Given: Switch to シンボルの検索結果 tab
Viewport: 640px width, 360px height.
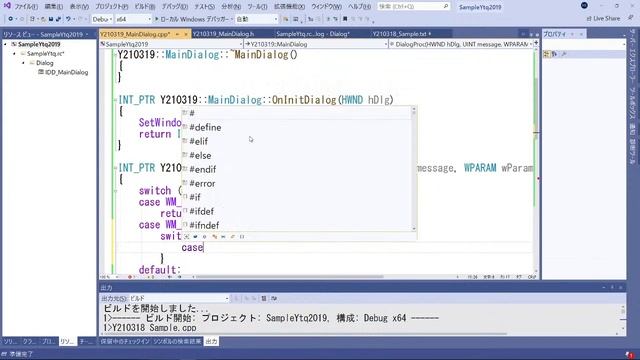Looking at the screenshot, I should coord(177,341).
